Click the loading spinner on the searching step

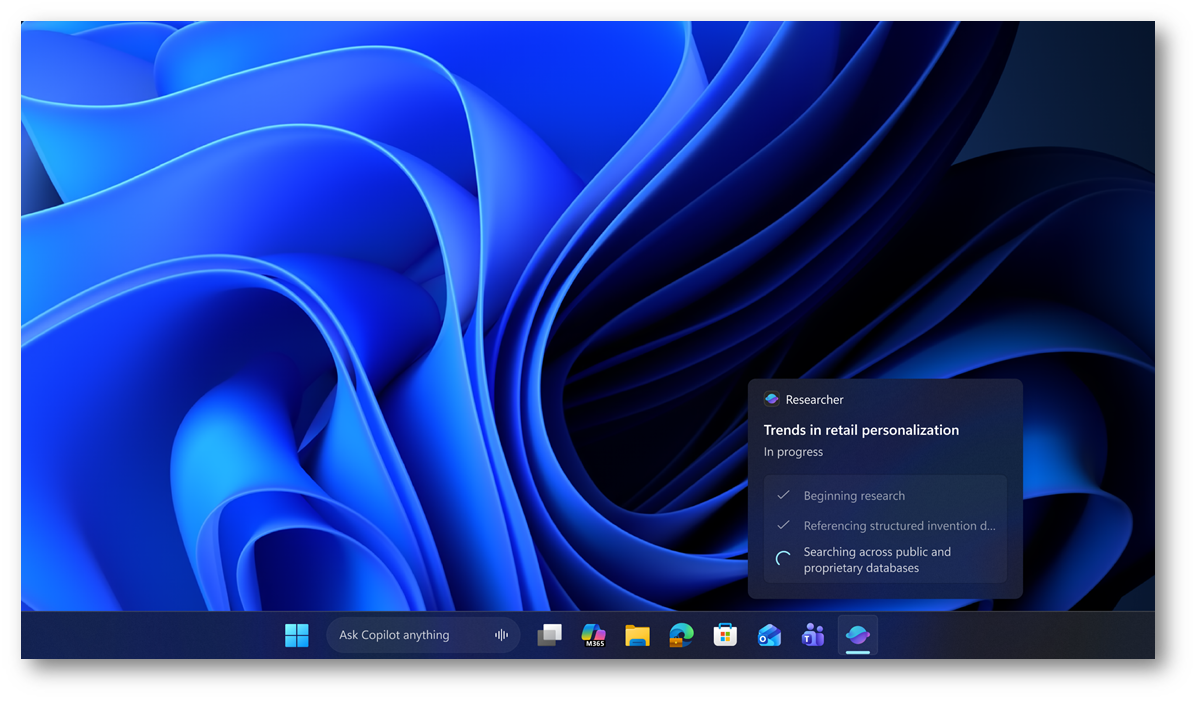[784, 560]
